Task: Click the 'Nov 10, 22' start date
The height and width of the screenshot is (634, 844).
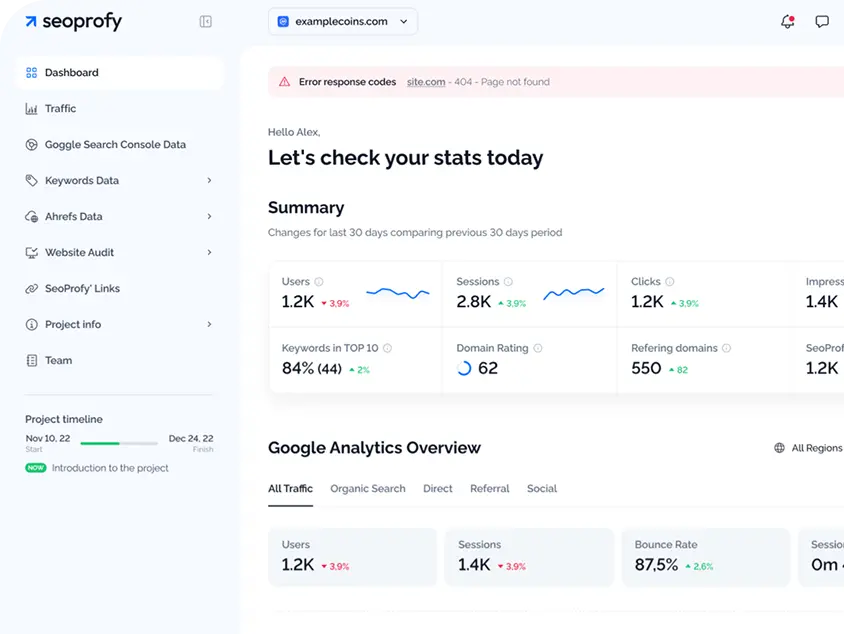Action: pos(47,439)
